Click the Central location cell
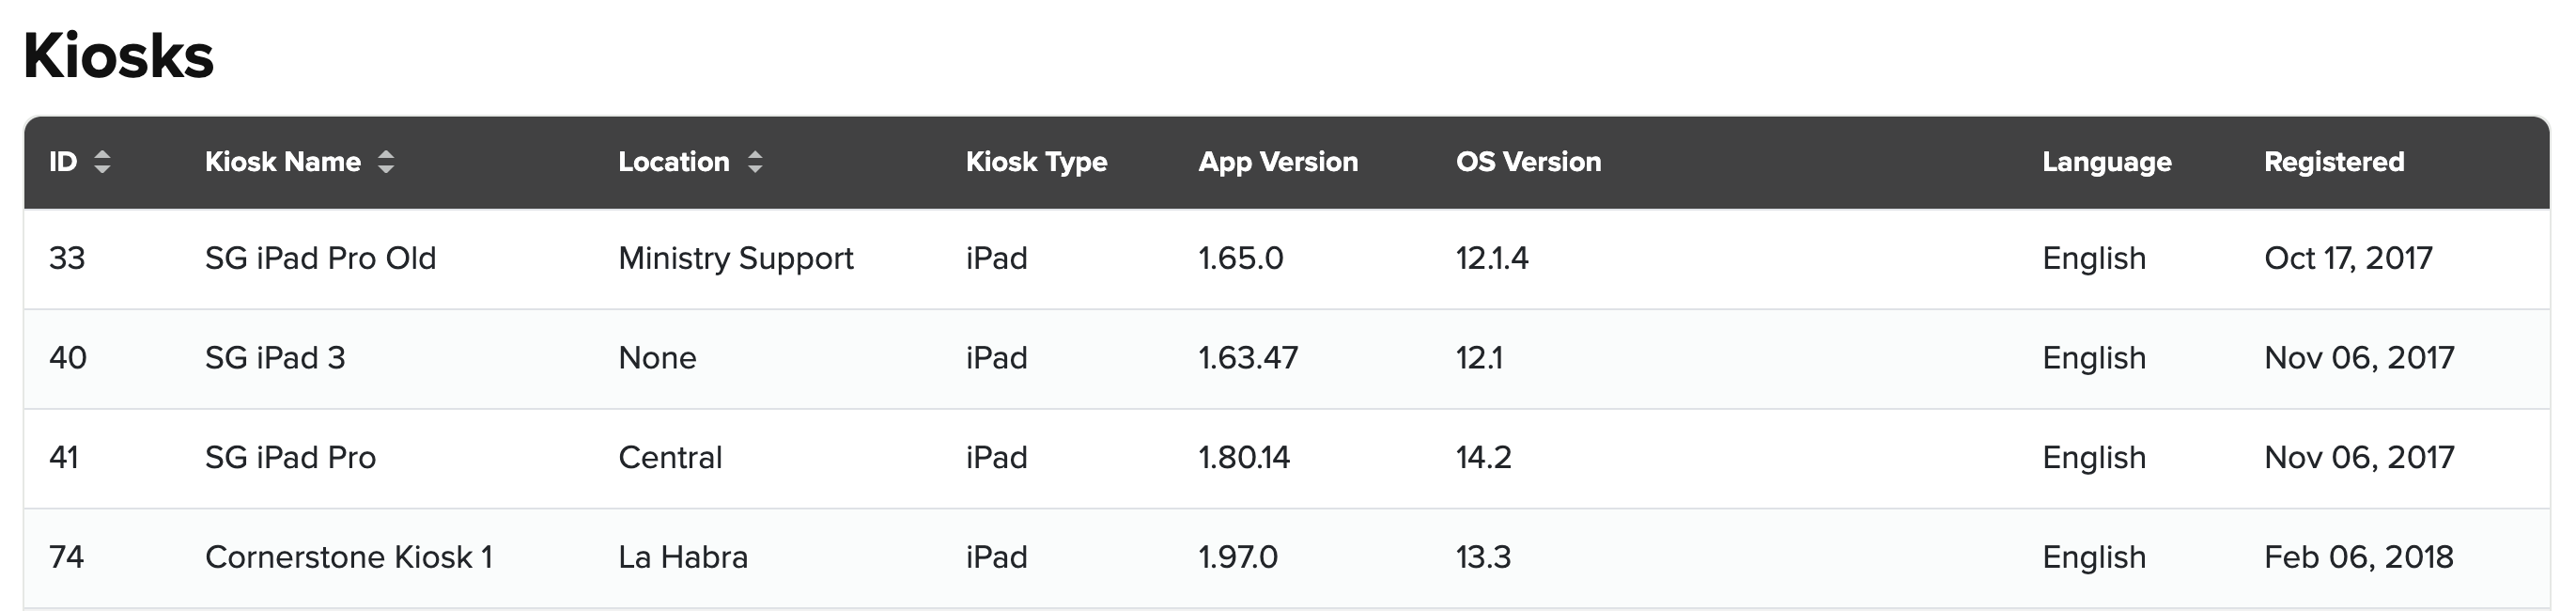Image resolution: width=2576 pixels, height=611 pixels. (669, 458)
